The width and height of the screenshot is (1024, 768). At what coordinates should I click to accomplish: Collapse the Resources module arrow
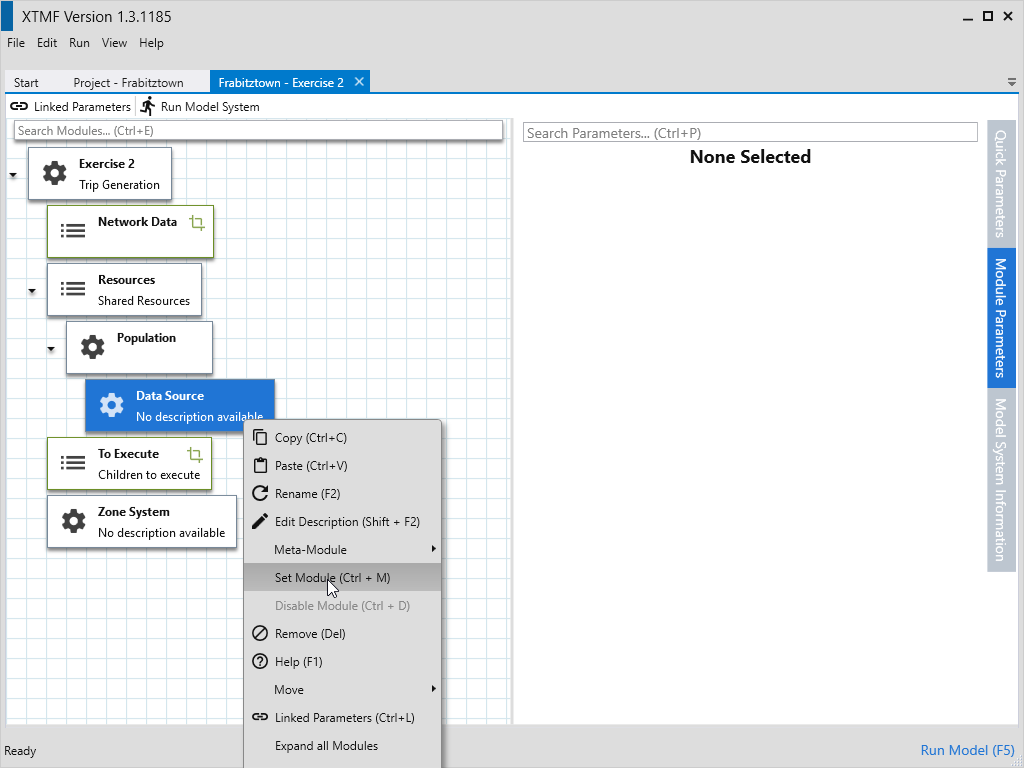32,291
